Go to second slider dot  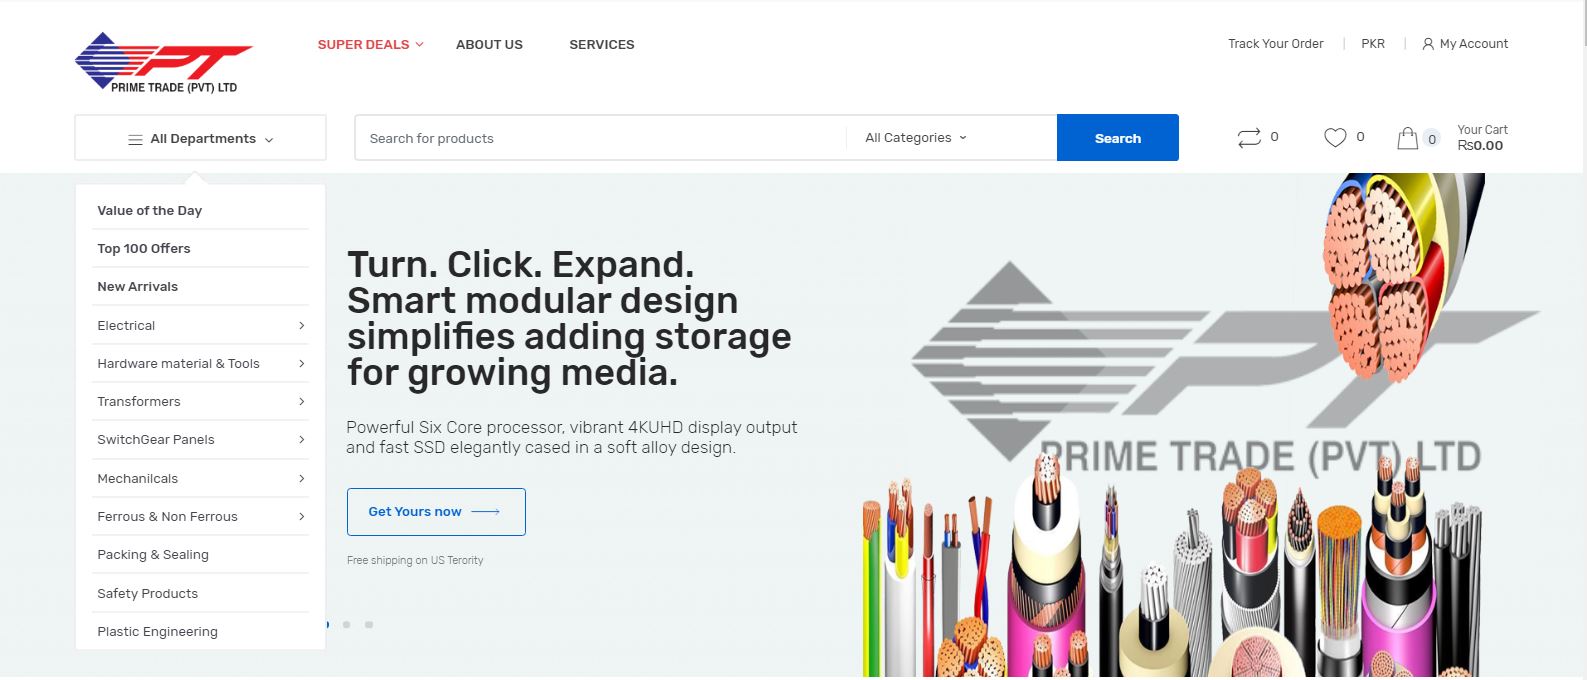(346, 625)
